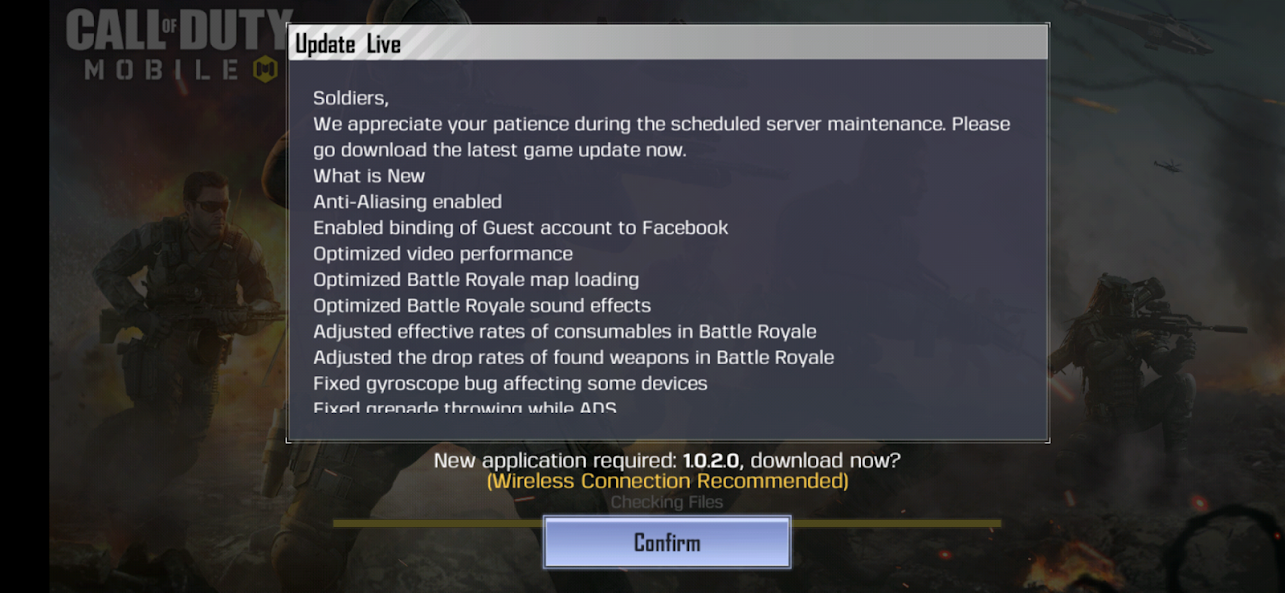Click the 'Anti-Aliasing enabled' line

pyautogui.click(x=408, y=202)
